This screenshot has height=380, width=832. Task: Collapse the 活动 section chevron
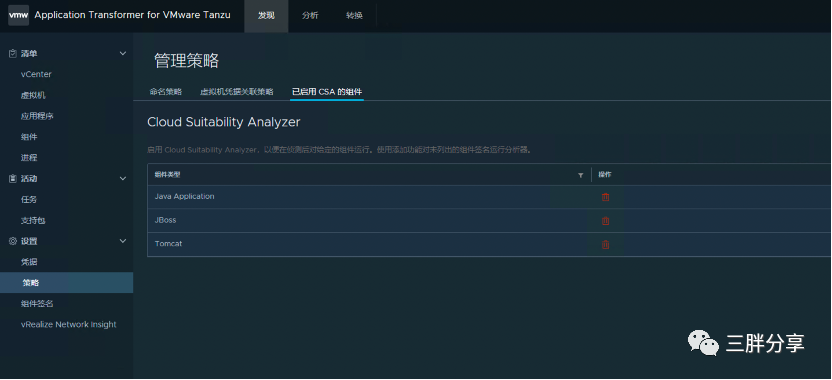123,179
